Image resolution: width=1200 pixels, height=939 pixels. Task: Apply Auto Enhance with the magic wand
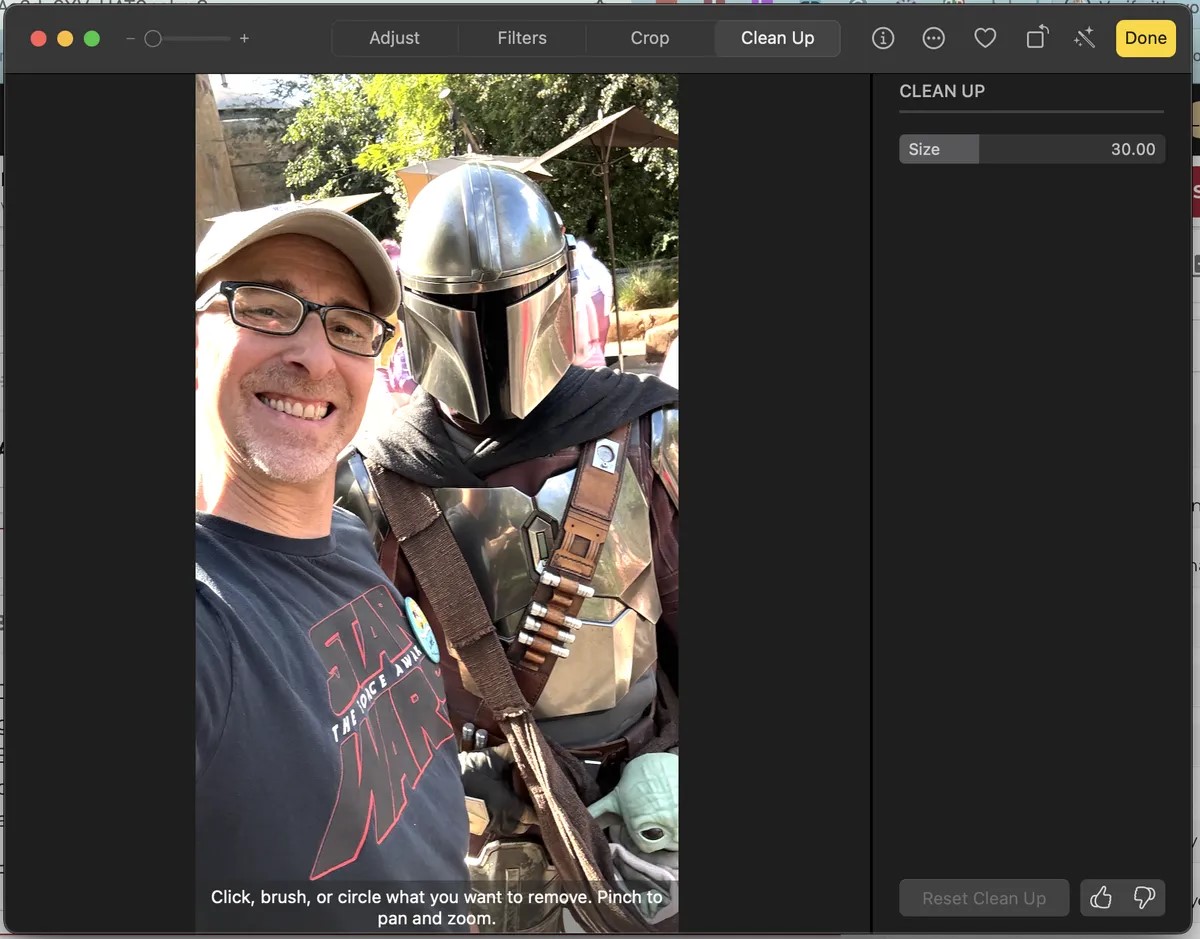pyautogui.click(x=1084, y=38)
